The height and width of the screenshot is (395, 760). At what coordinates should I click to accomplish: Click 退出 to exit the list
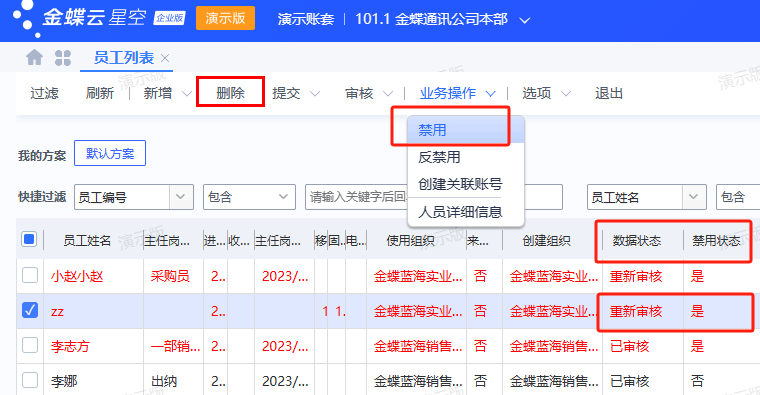(609, 93)
